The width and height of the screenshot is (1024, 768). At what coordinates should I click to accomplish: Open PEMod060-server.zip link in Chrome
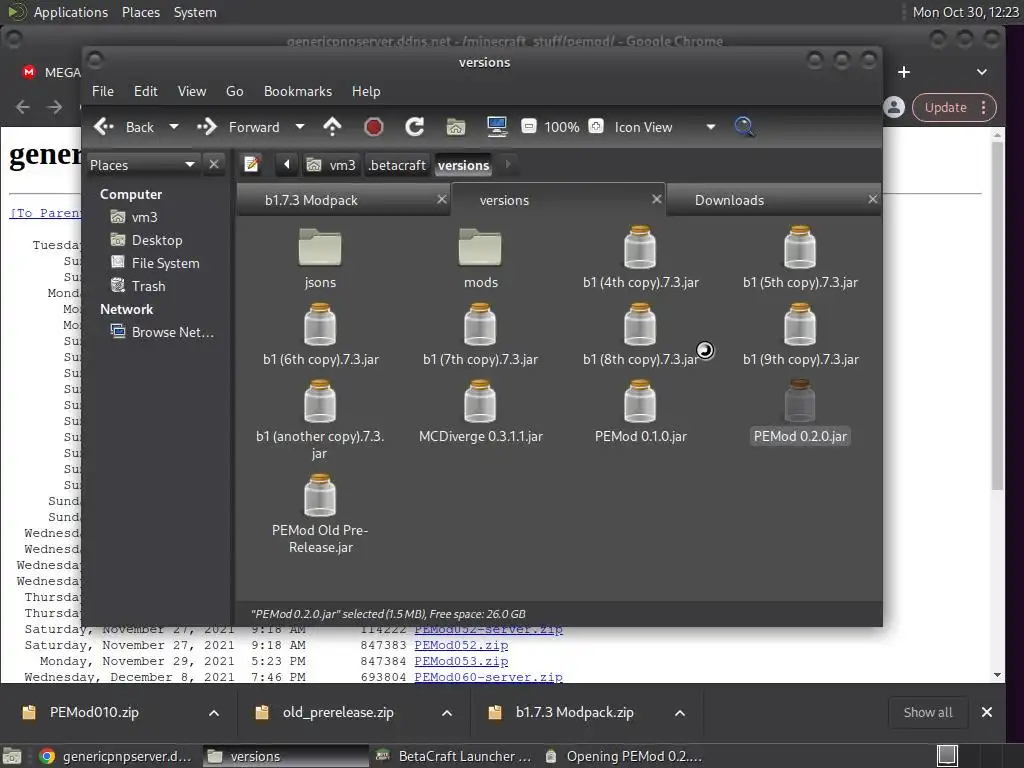[x=488, y=677]
